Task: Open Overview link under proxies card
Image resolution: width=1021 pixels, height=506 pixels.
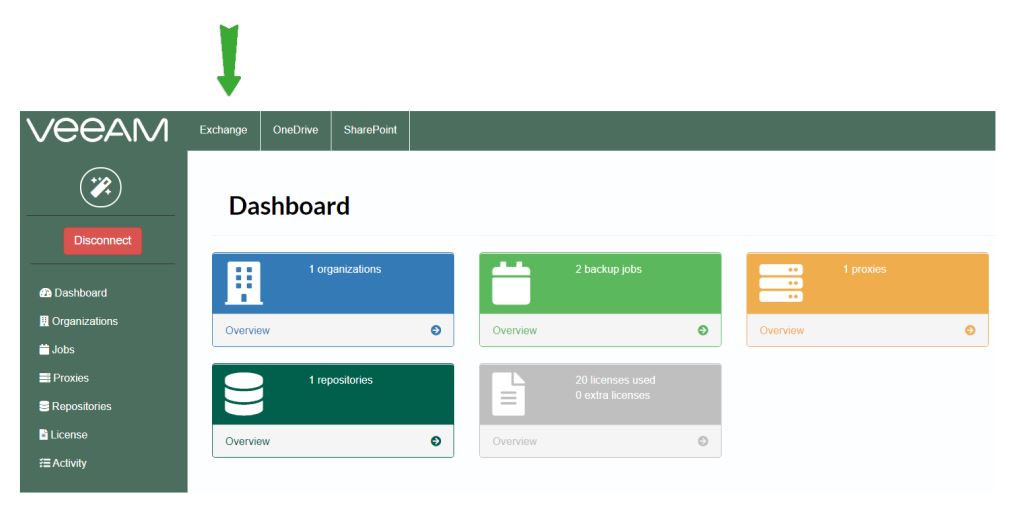Action: click(781, 330)
